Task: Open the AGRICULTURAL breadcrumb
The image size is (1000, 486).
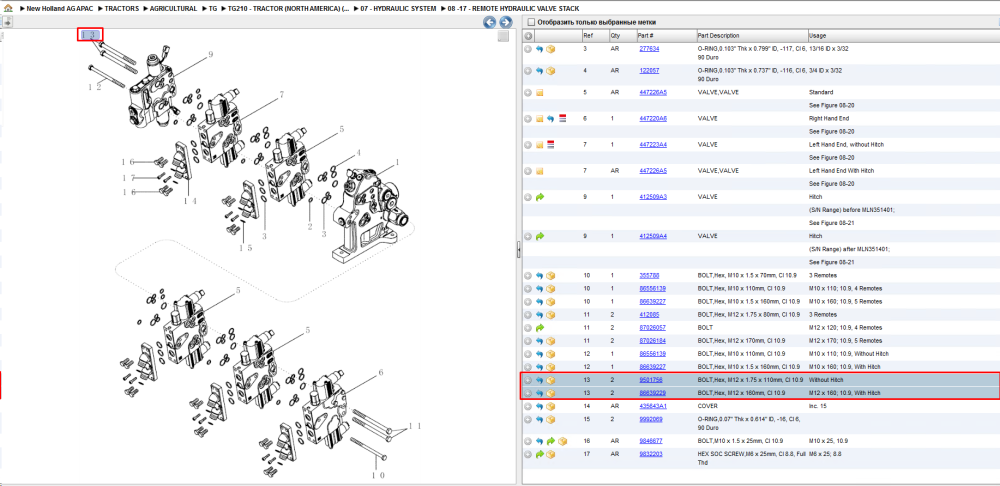Action: point(173,9)
